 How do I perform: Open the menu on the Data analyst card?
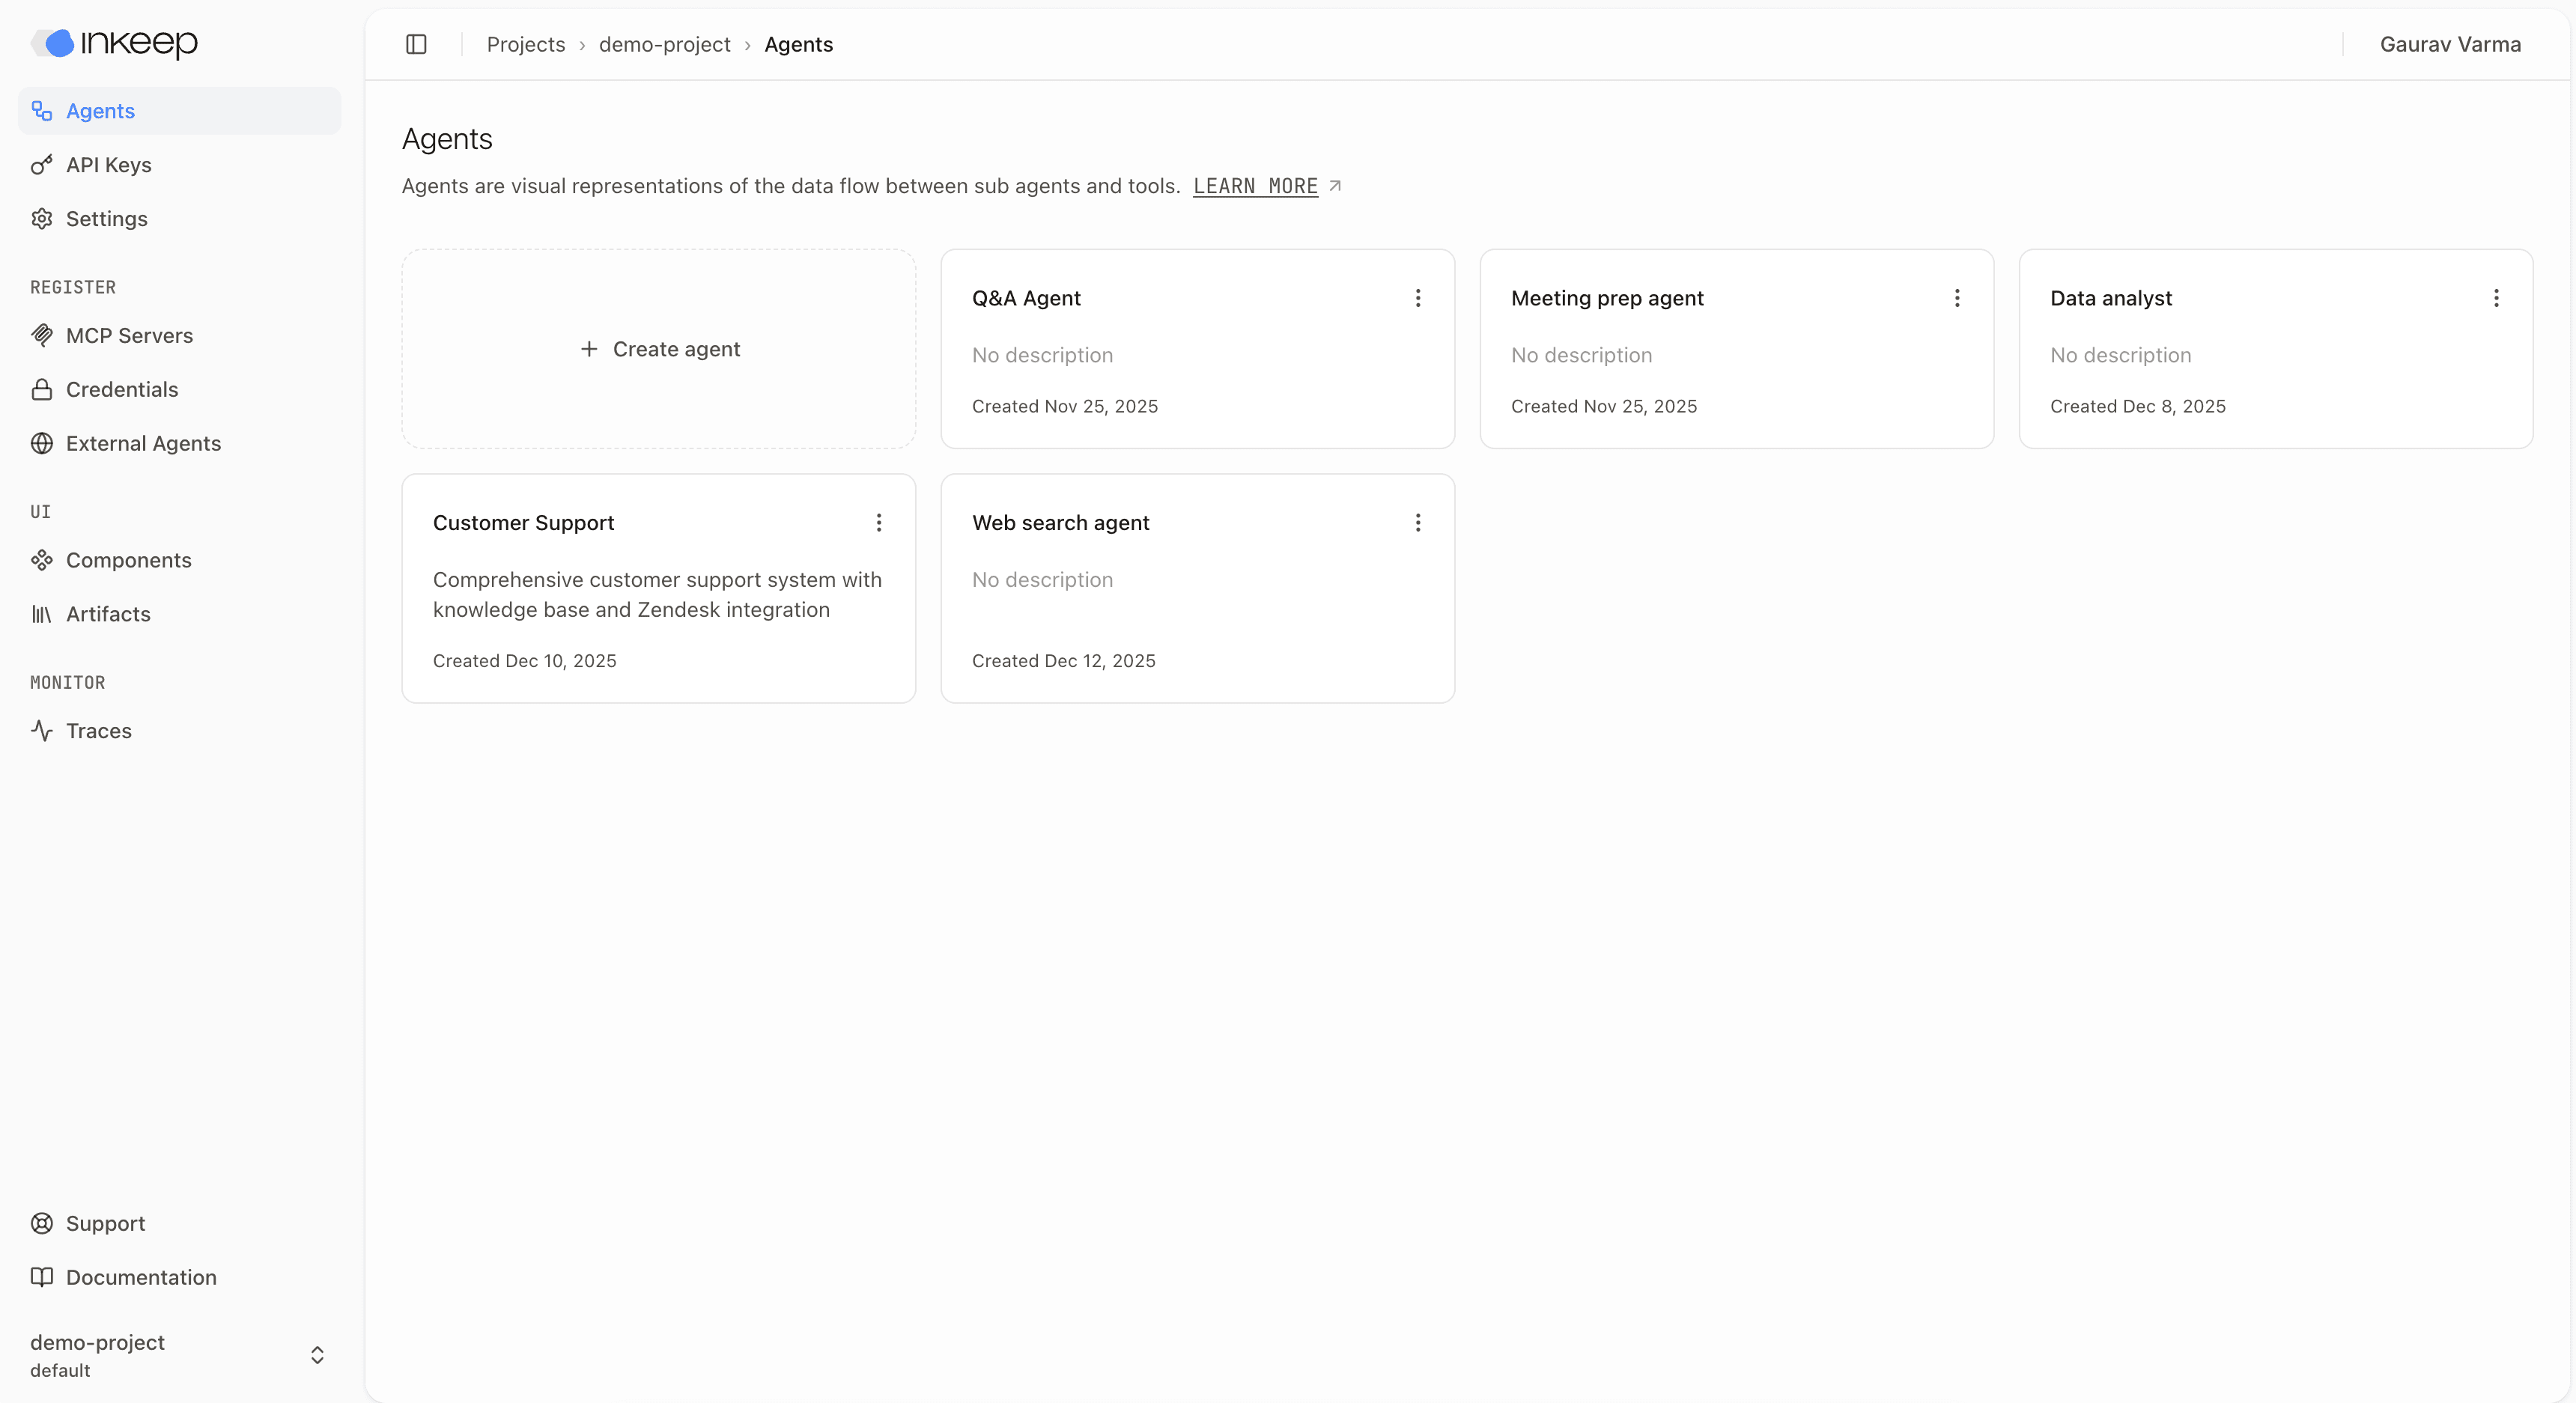[2496, 298]
